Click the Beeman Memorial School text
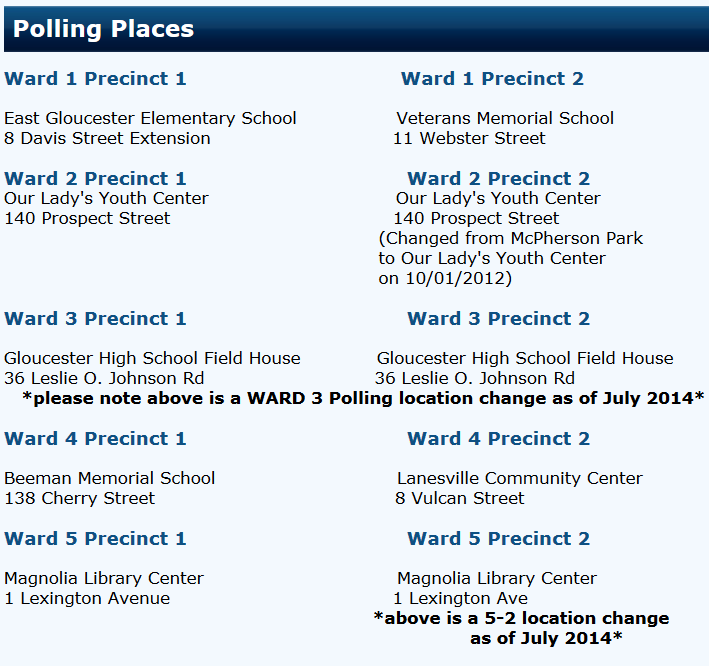This screenshot has width=709, height=666. [109, 478]
